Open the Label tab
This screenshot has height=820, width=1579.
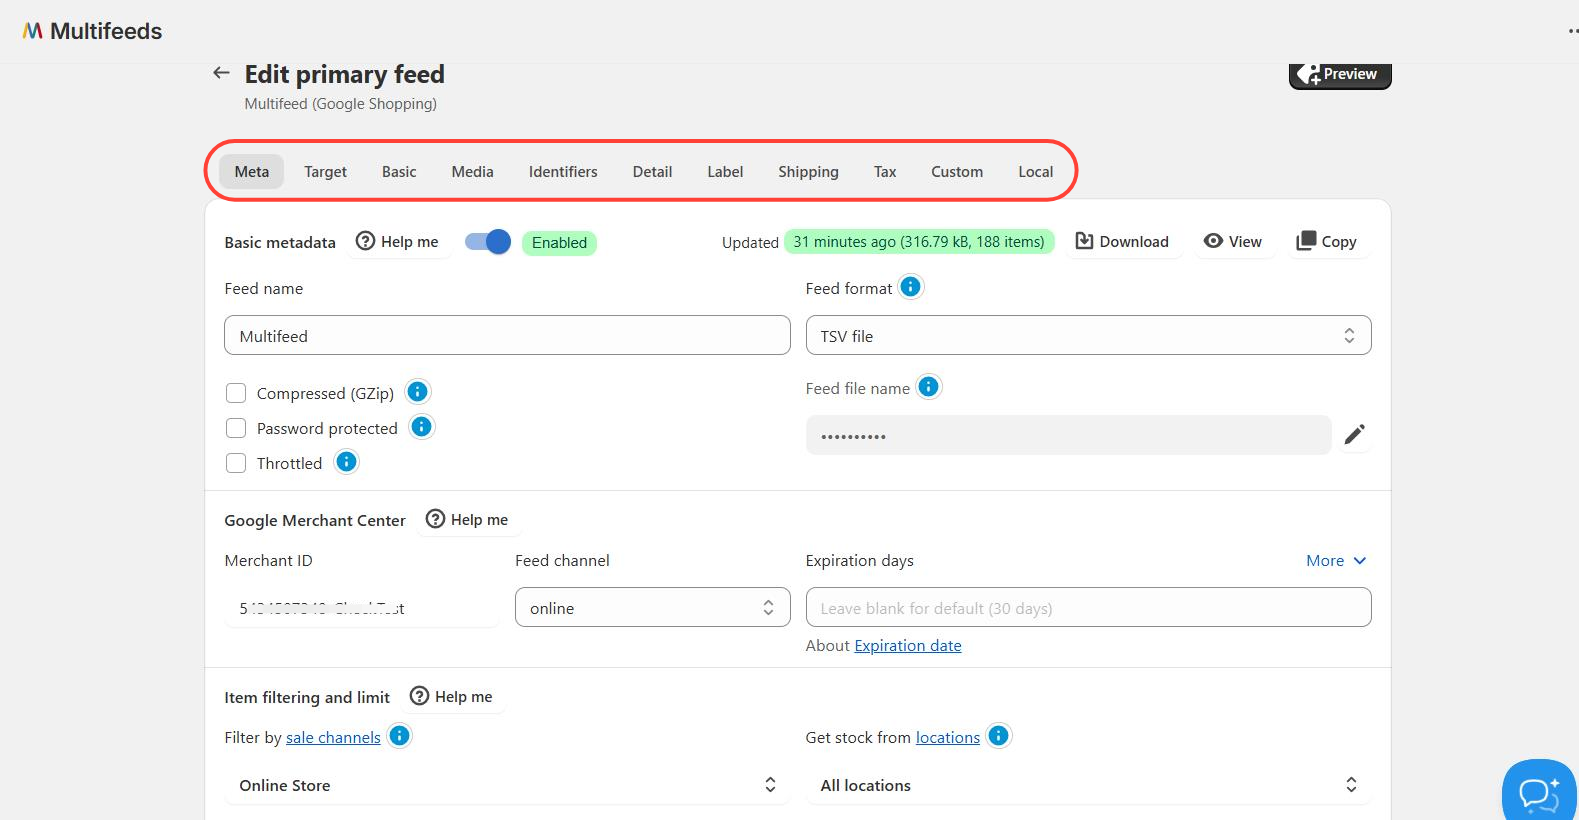point(725,172)
